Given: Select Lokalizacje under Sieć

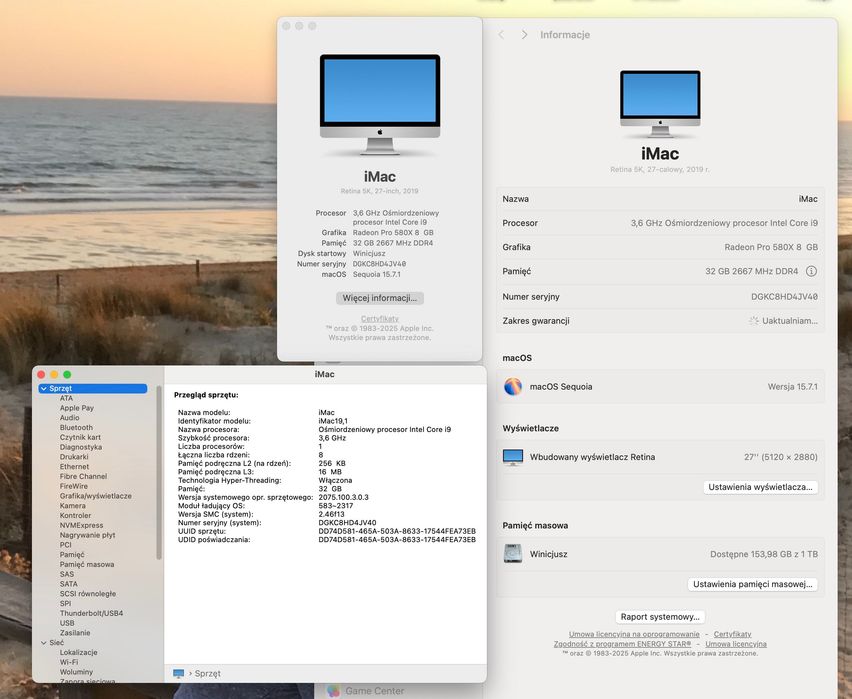Looking at the screenshot, I should point(78,653).
